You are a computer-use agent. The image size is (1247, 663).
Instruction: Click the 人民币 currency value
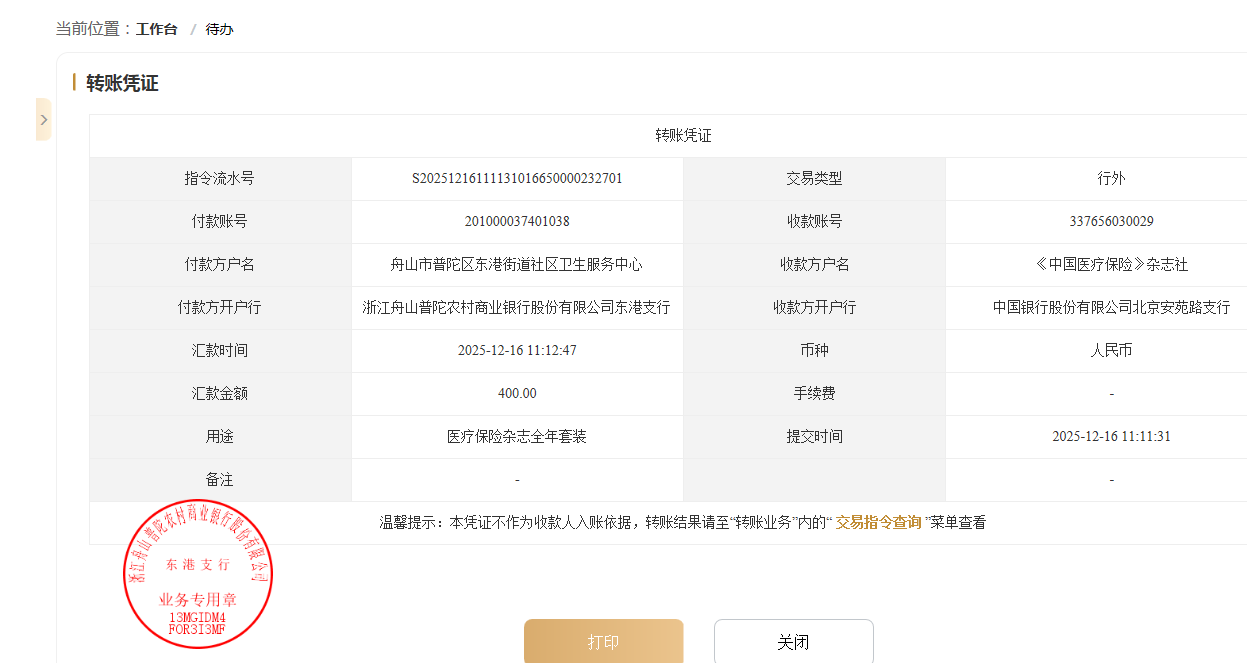pos(1111,351)
